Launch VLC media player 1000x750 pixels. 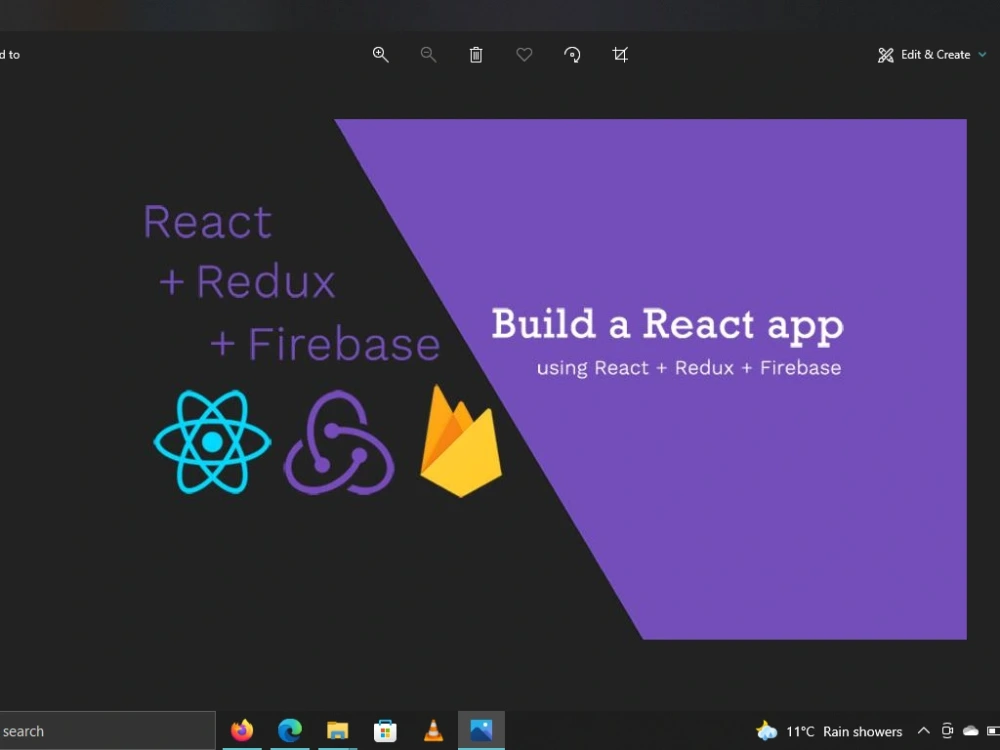433,731
